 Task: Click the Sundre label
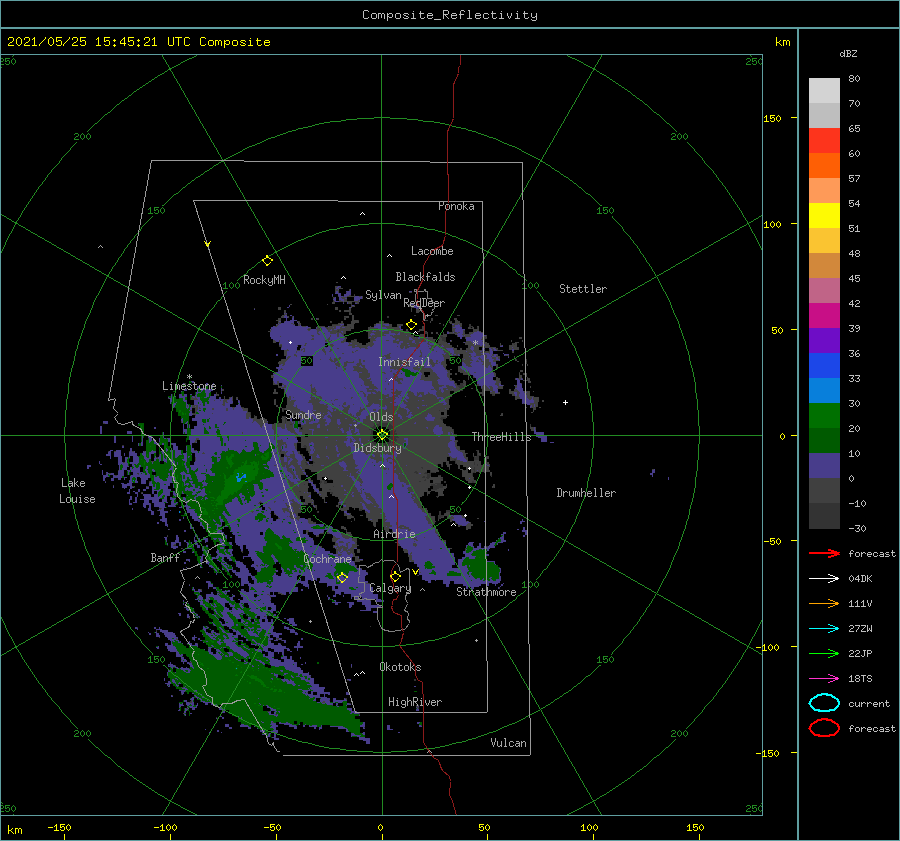click(303, 414)
